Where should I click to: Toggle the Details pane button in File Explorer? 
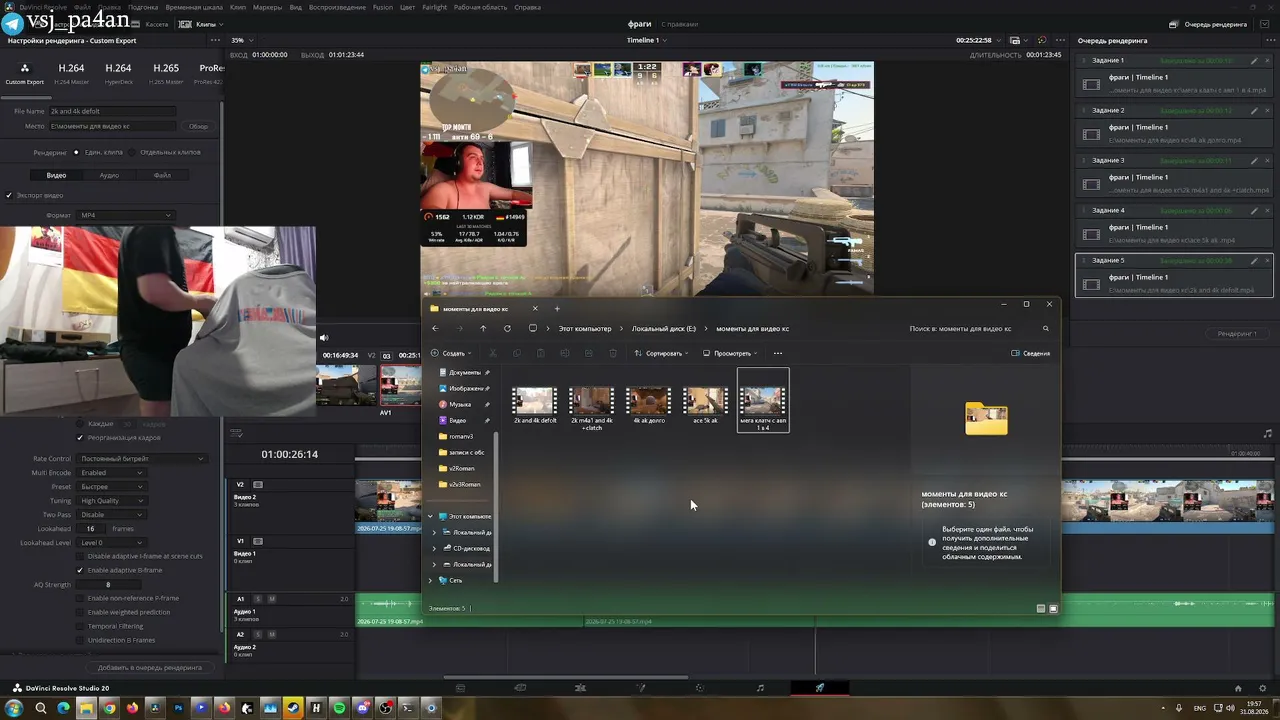1031,353
